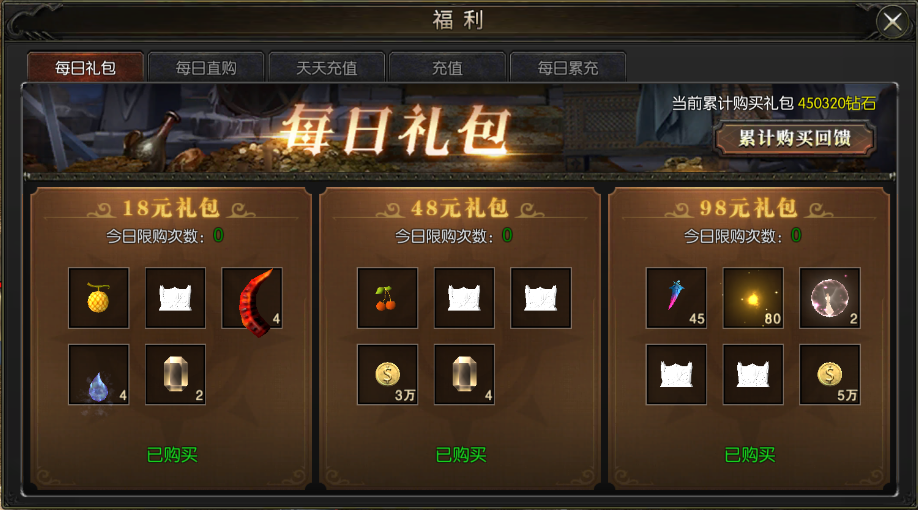
Task: Go to the 充值 tab
Action: [x=447, y=68]
